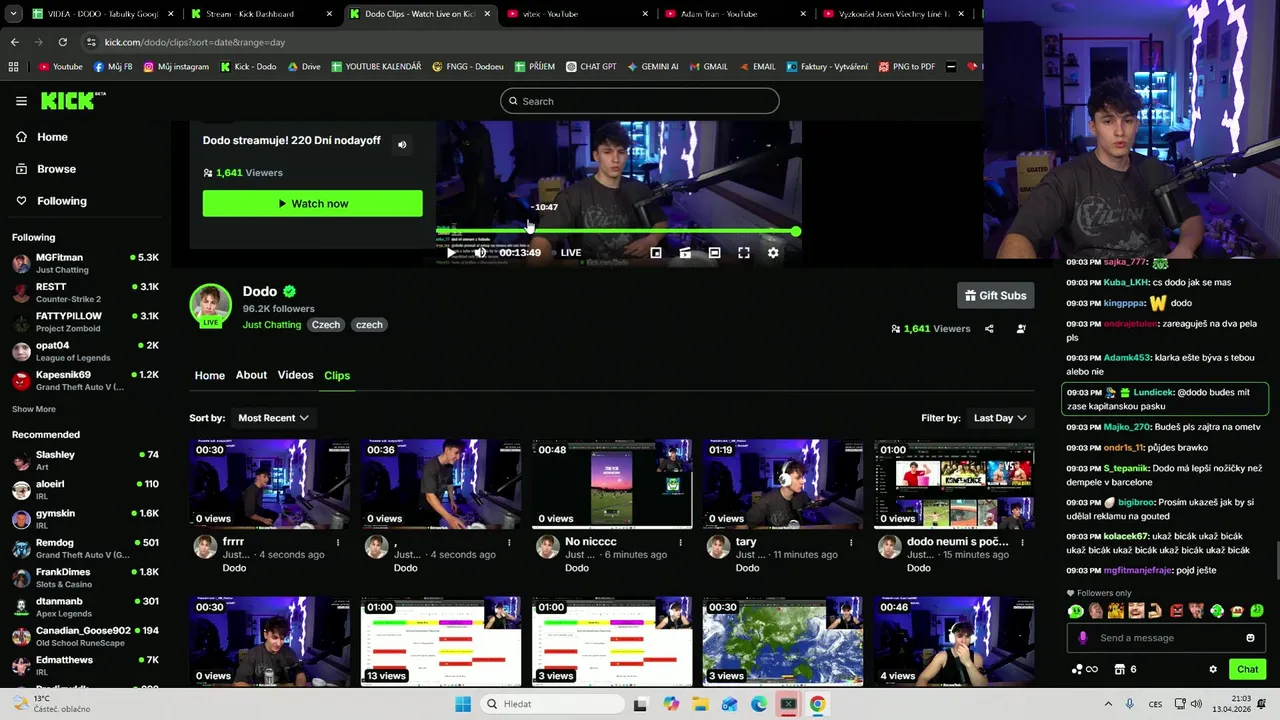Click the green Chat send button
1280x720 pixels.
coord(1248,670)
